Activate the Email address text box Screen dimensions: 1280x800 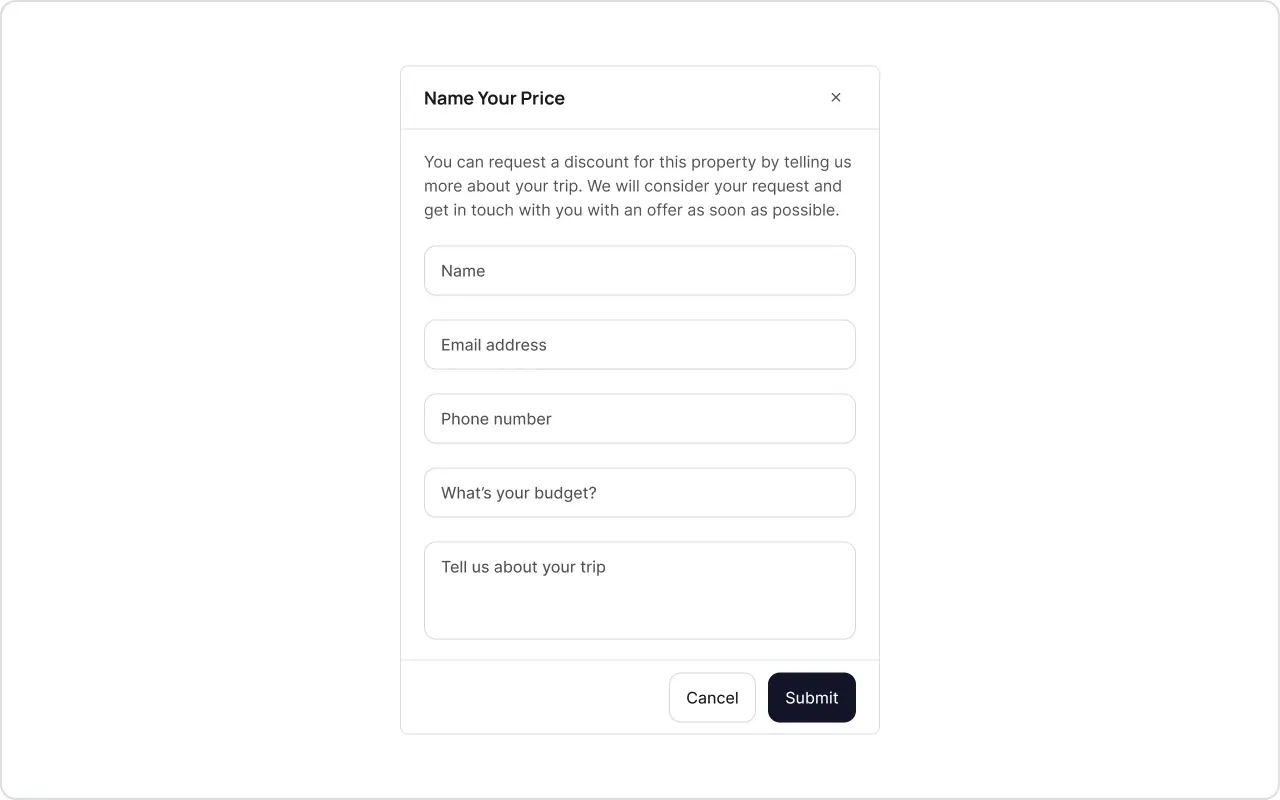tap(640, 345)
